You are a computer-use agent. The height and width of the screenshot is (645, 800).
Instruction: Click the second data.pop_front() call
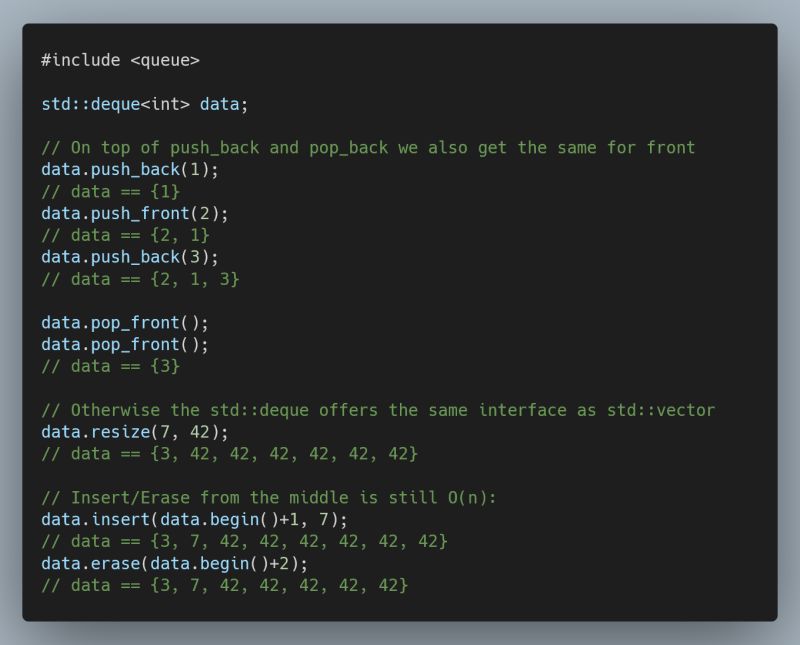click(x=125, y=345)
